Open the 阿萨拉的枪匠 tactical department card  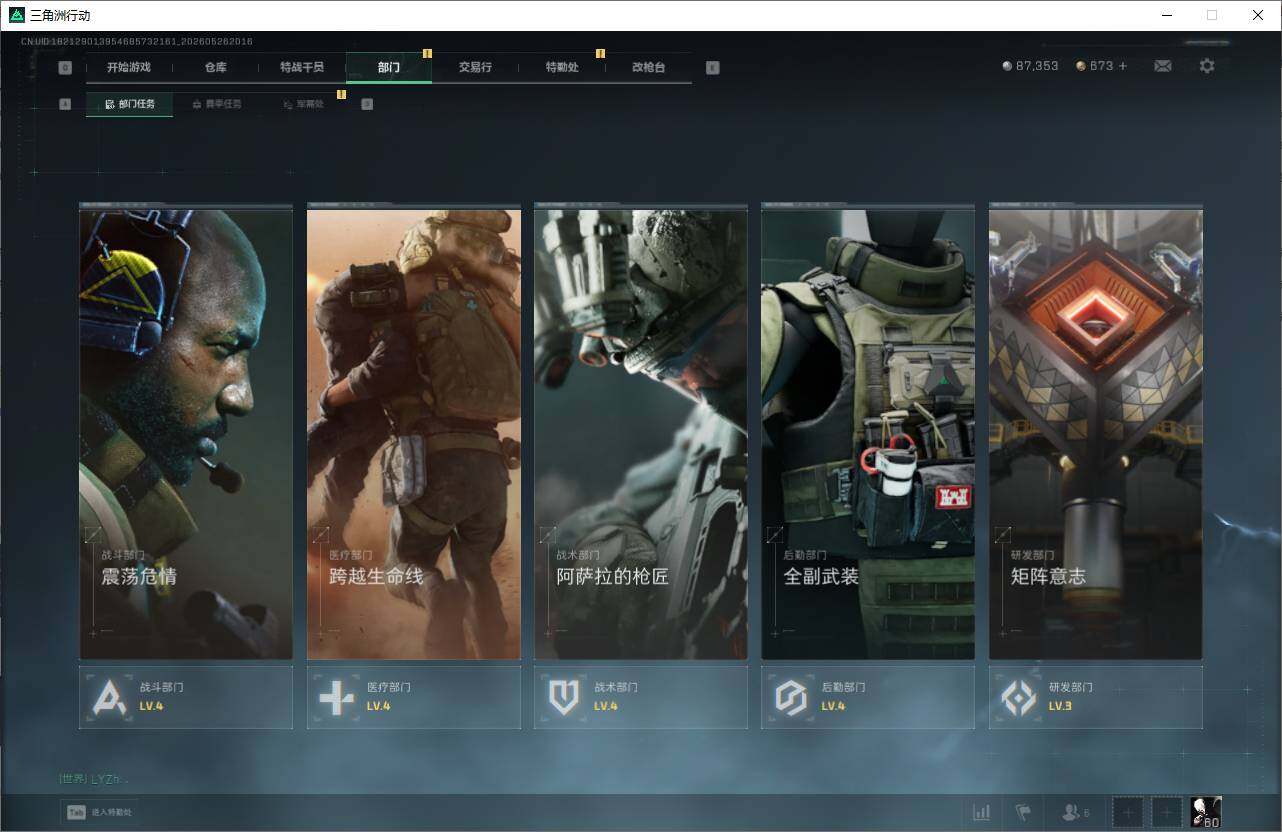pyautogui.click(x=641, y=432)
